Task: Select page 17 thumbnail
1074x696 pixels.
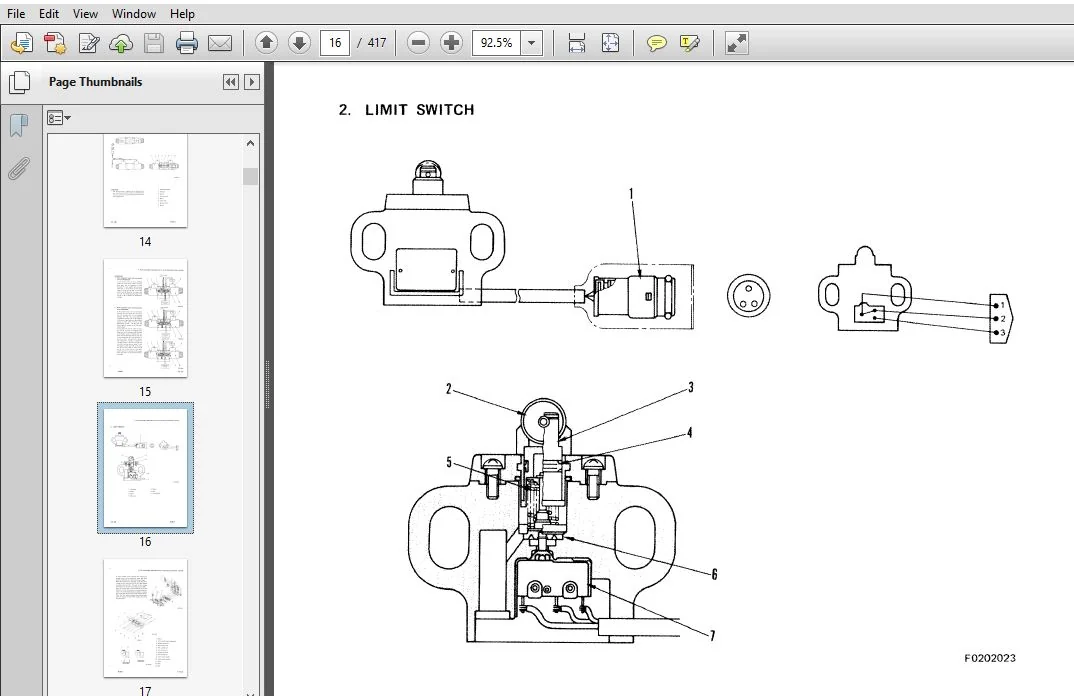Action: pyautogui.click(x=145, y=618)
